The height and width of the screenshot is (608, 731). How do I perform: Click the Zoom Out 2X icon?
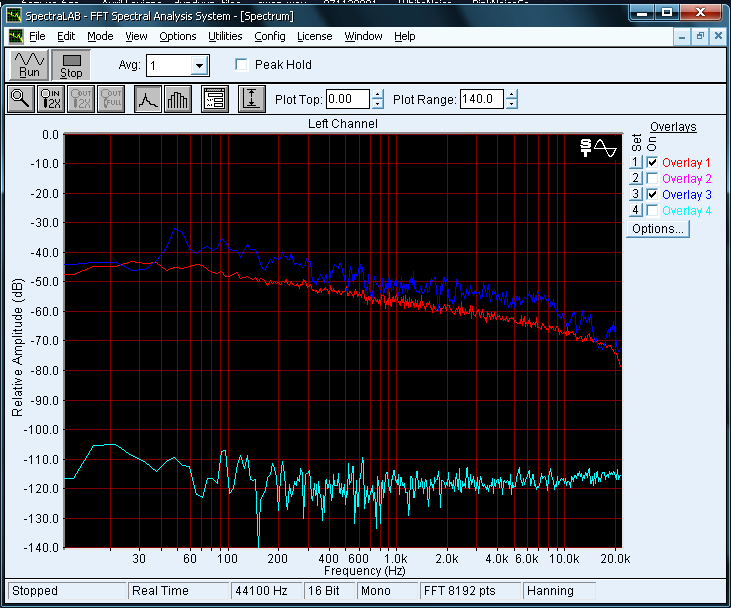coord(81,99)
